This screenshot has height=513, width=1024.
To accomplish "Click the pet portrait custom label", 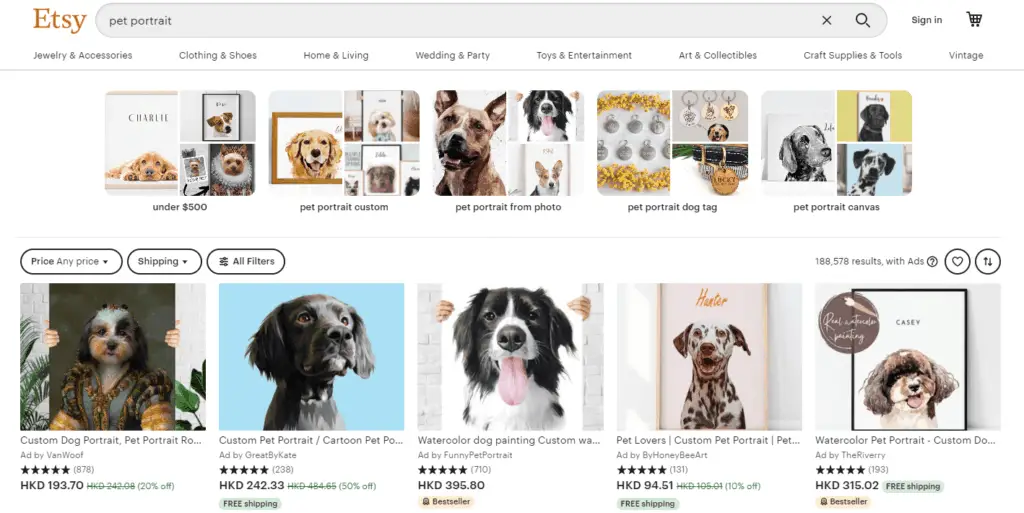I will (344, 207).
